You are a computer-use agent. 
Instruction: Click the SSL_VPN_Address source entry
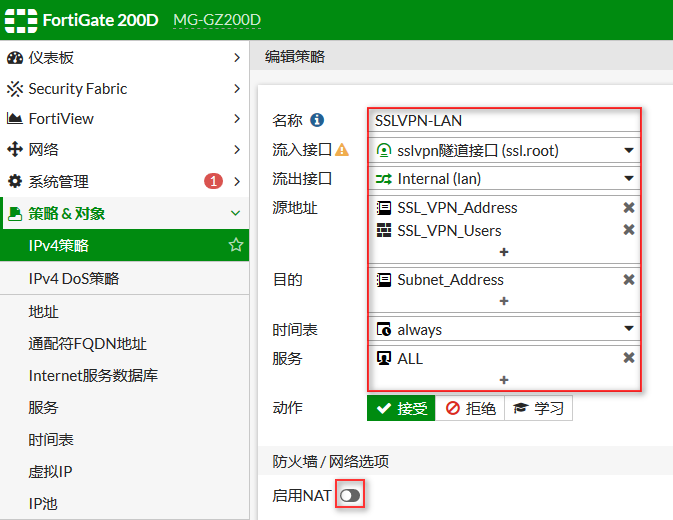pyautogui.click(x=457, y=208)
